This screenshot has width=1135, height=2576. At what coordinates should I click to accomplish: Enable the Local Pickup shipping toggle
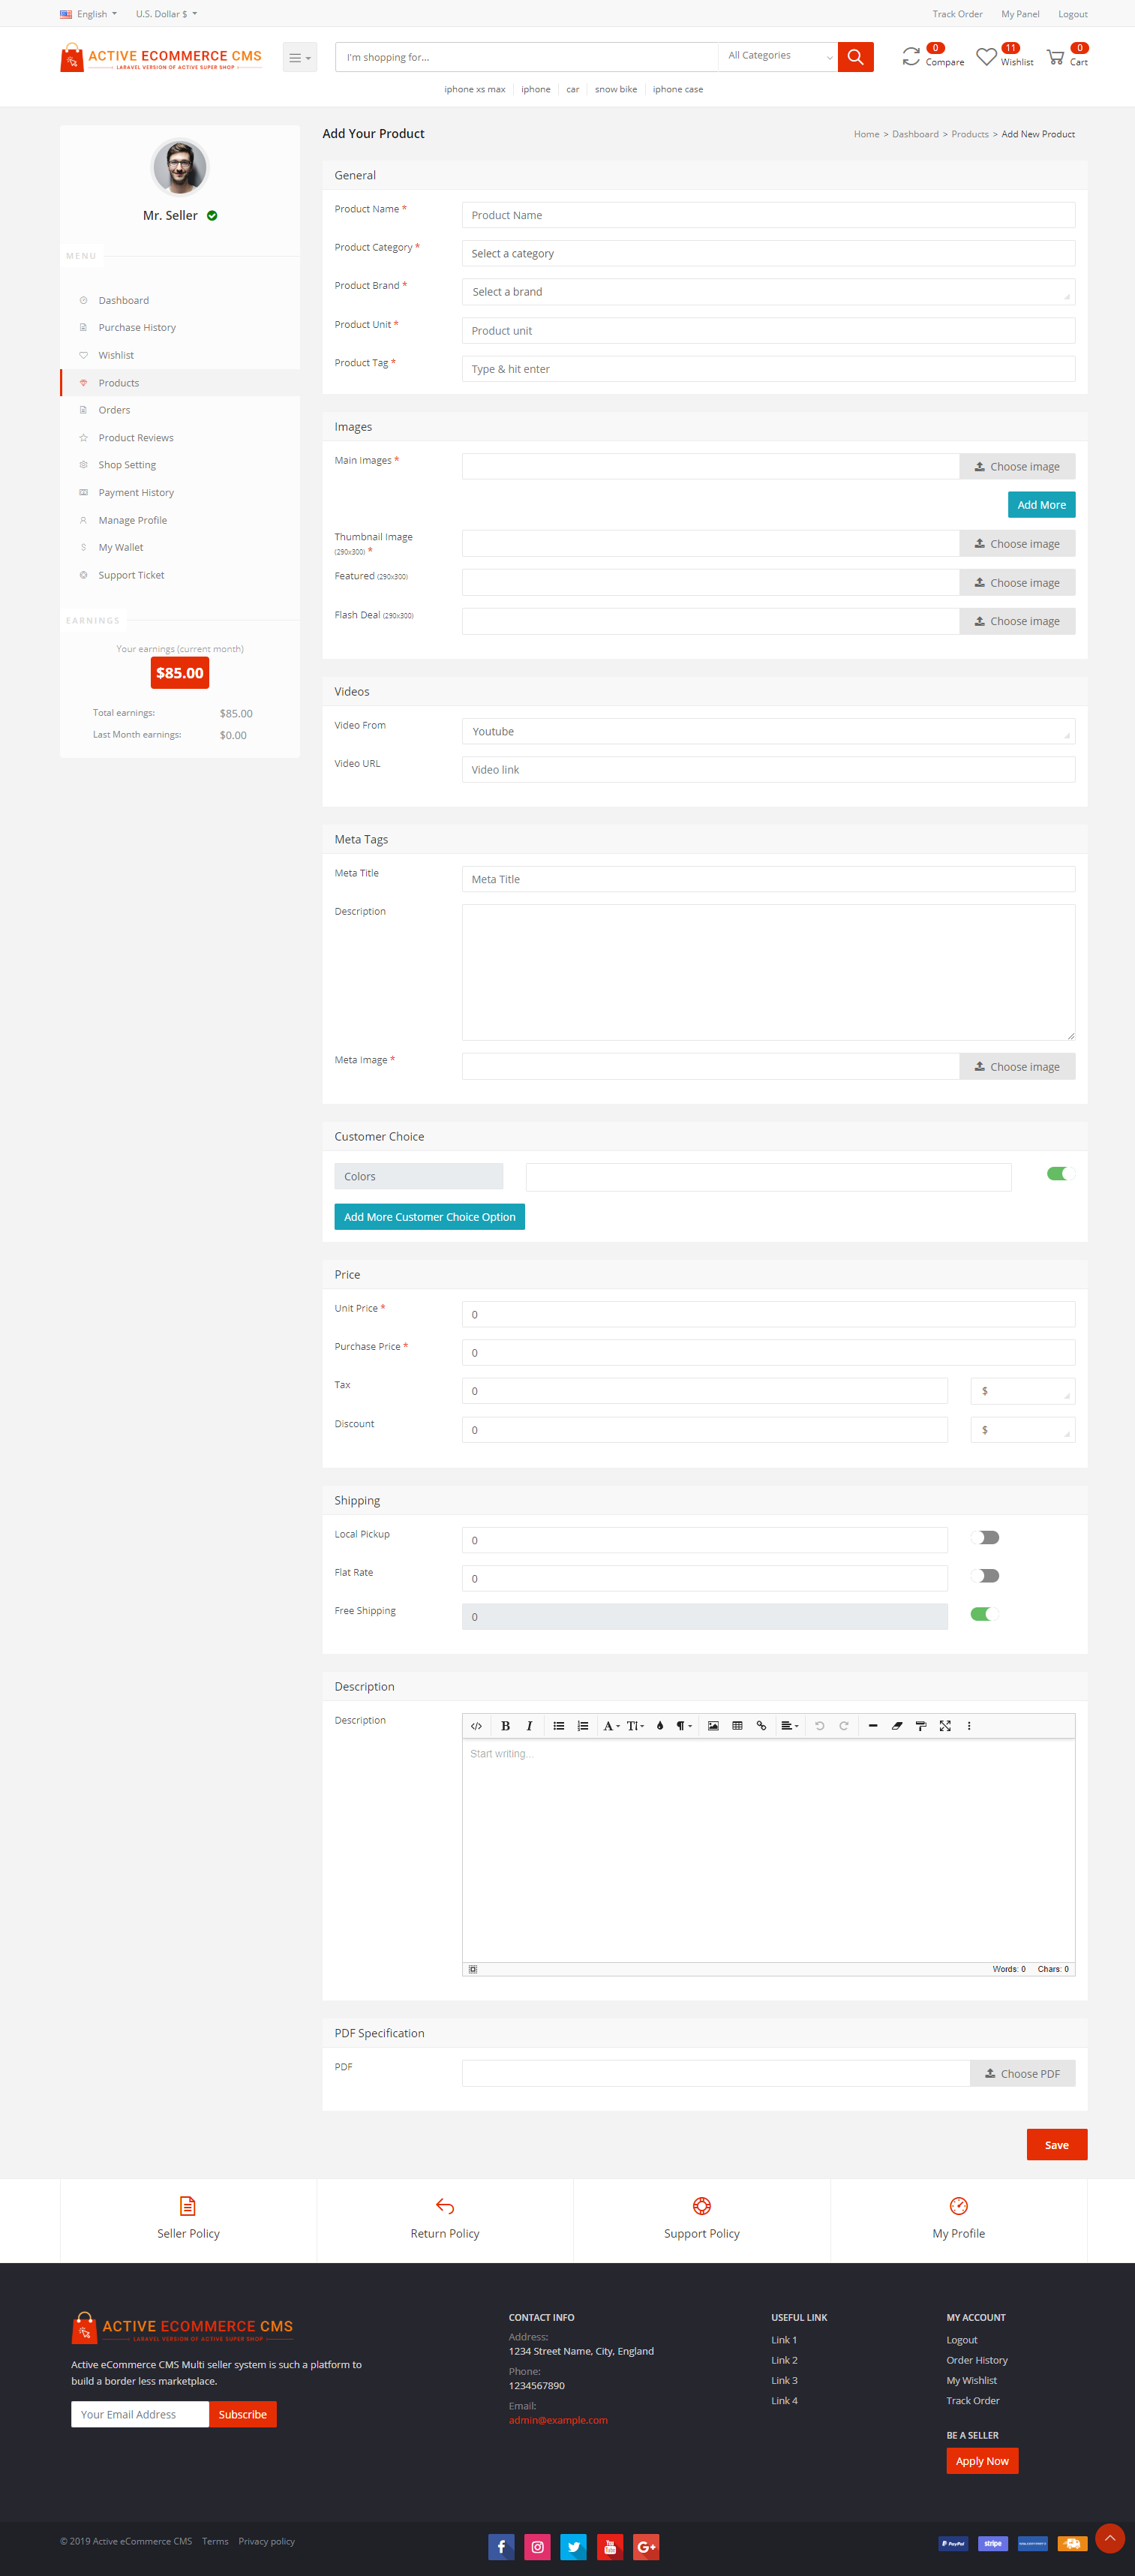point(985,1537)
